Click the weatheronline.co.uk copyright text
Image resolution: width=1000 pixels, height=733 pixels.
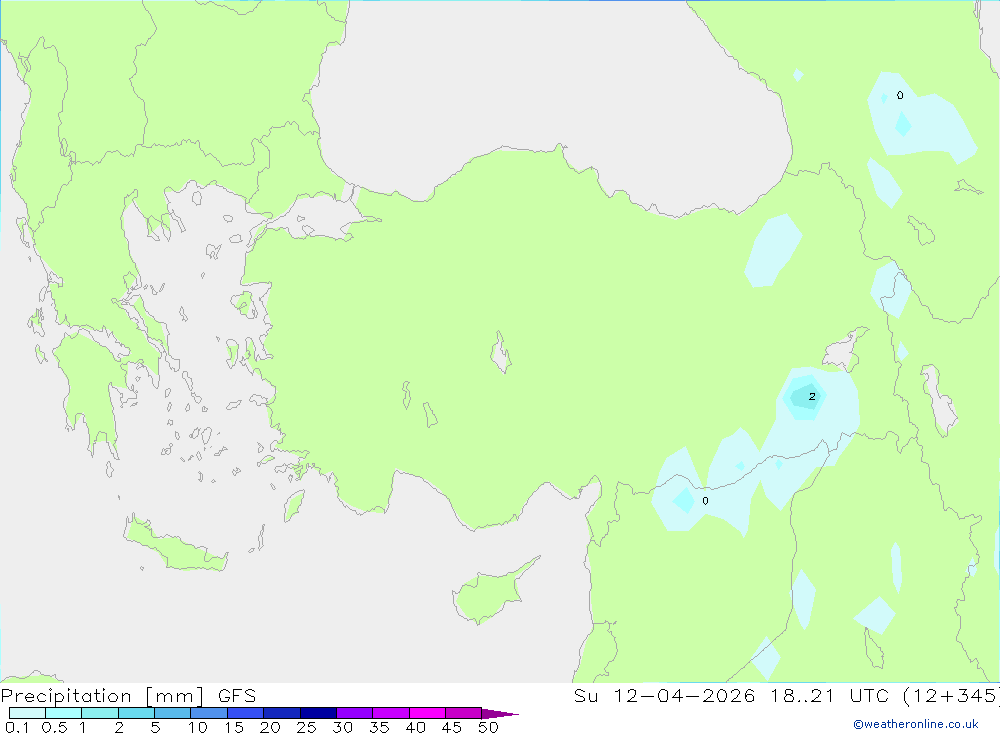[916, 724]
